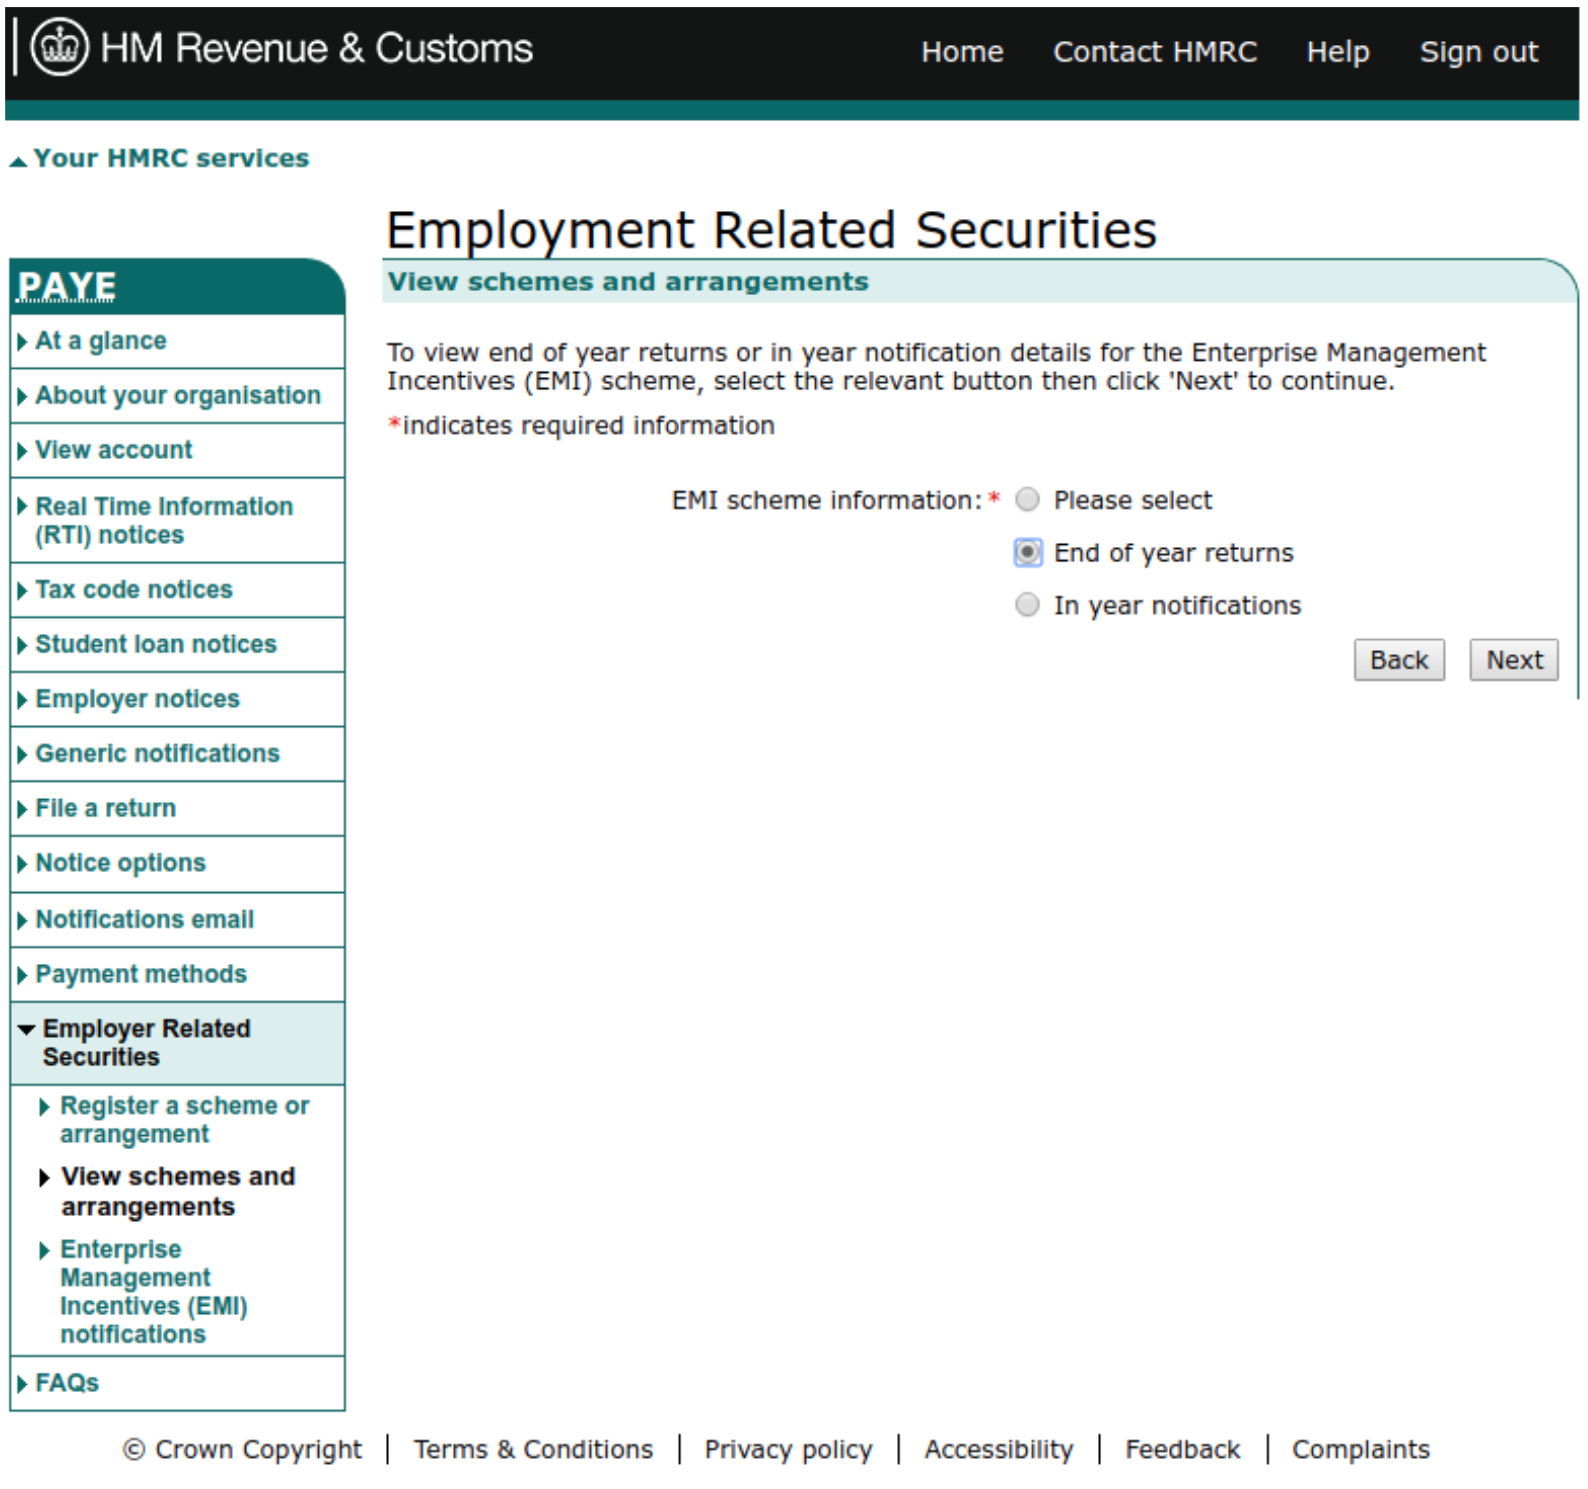Open Help in the top navigation
The width and height of the screenshot is (1588, 1489).
click(x=1338, y=52)
